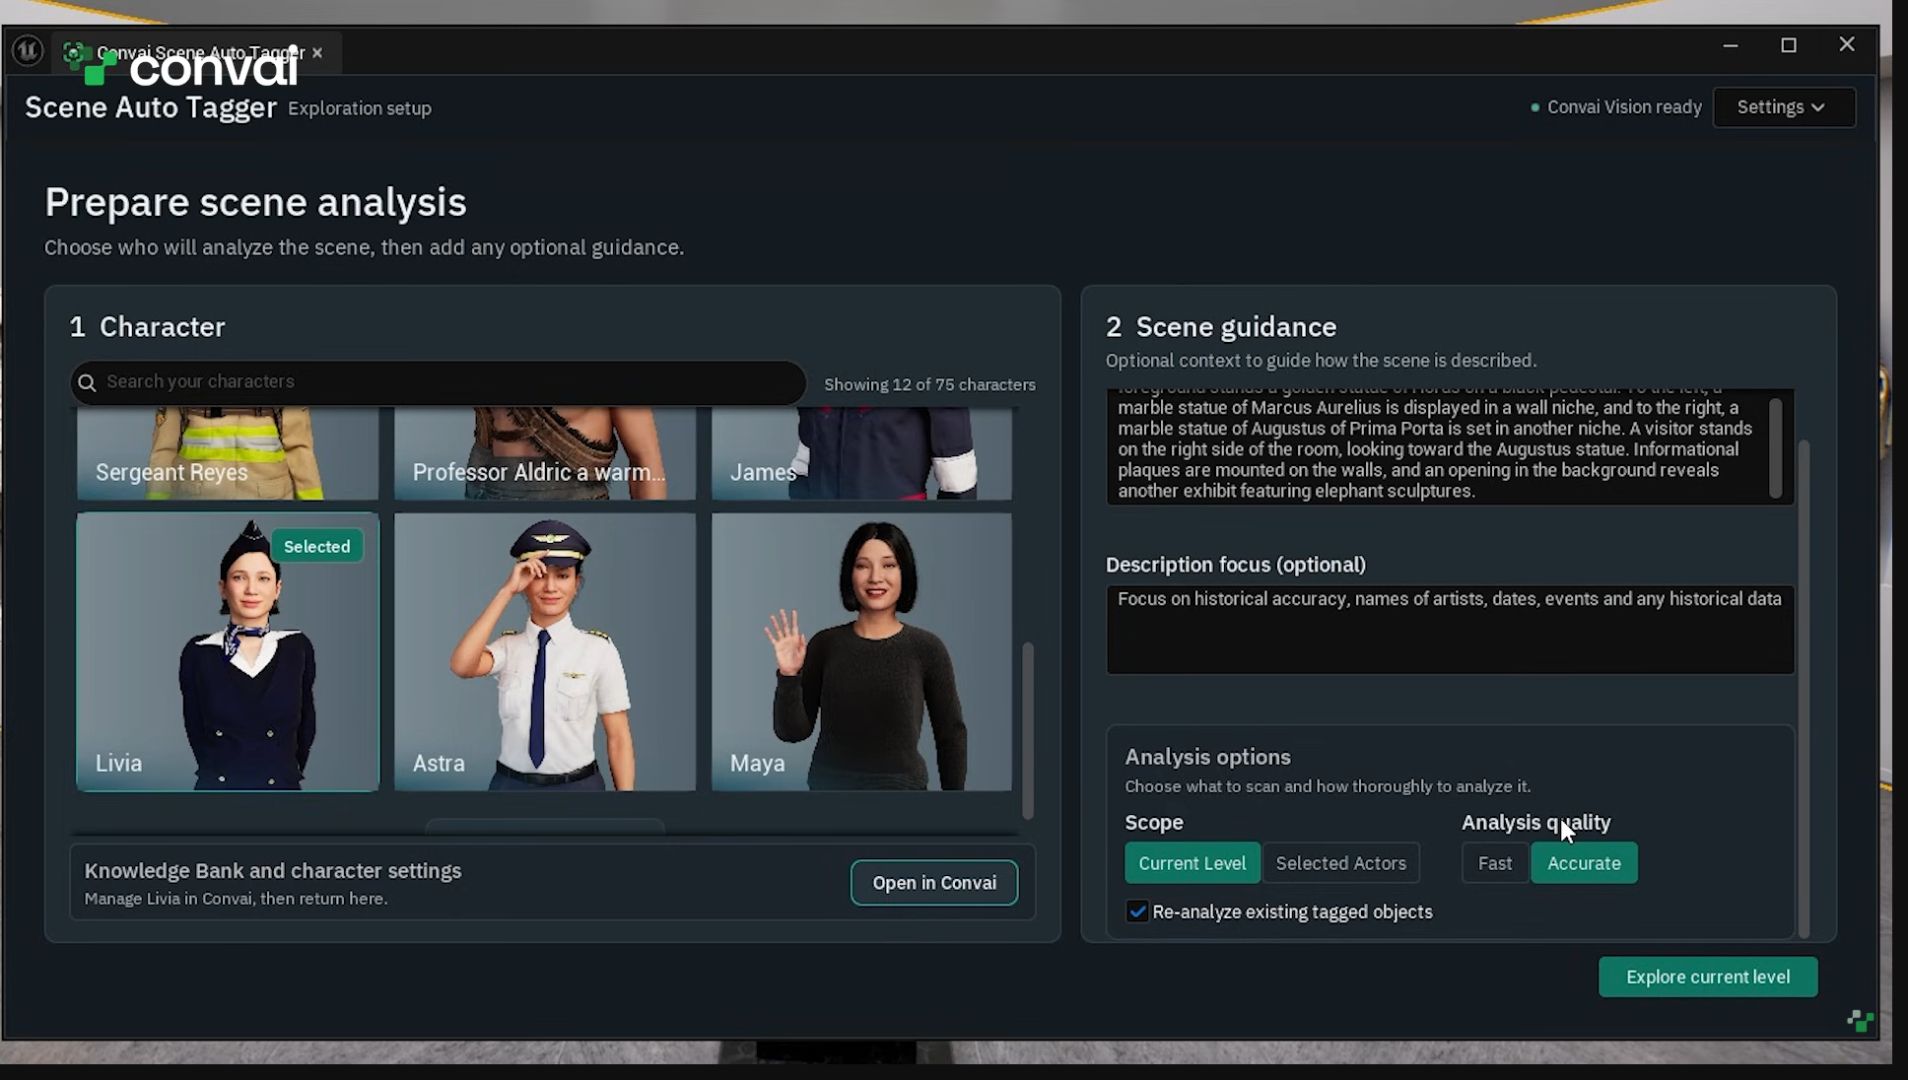Select the James character card
Viewport: 1908px width, 1080px height.
coord(862,453)
